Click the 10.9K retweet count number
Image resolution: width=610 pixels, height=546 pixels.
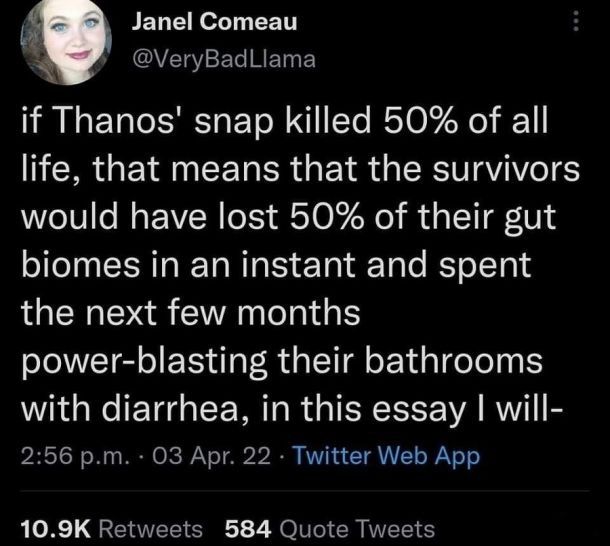[x=55, y=529]
